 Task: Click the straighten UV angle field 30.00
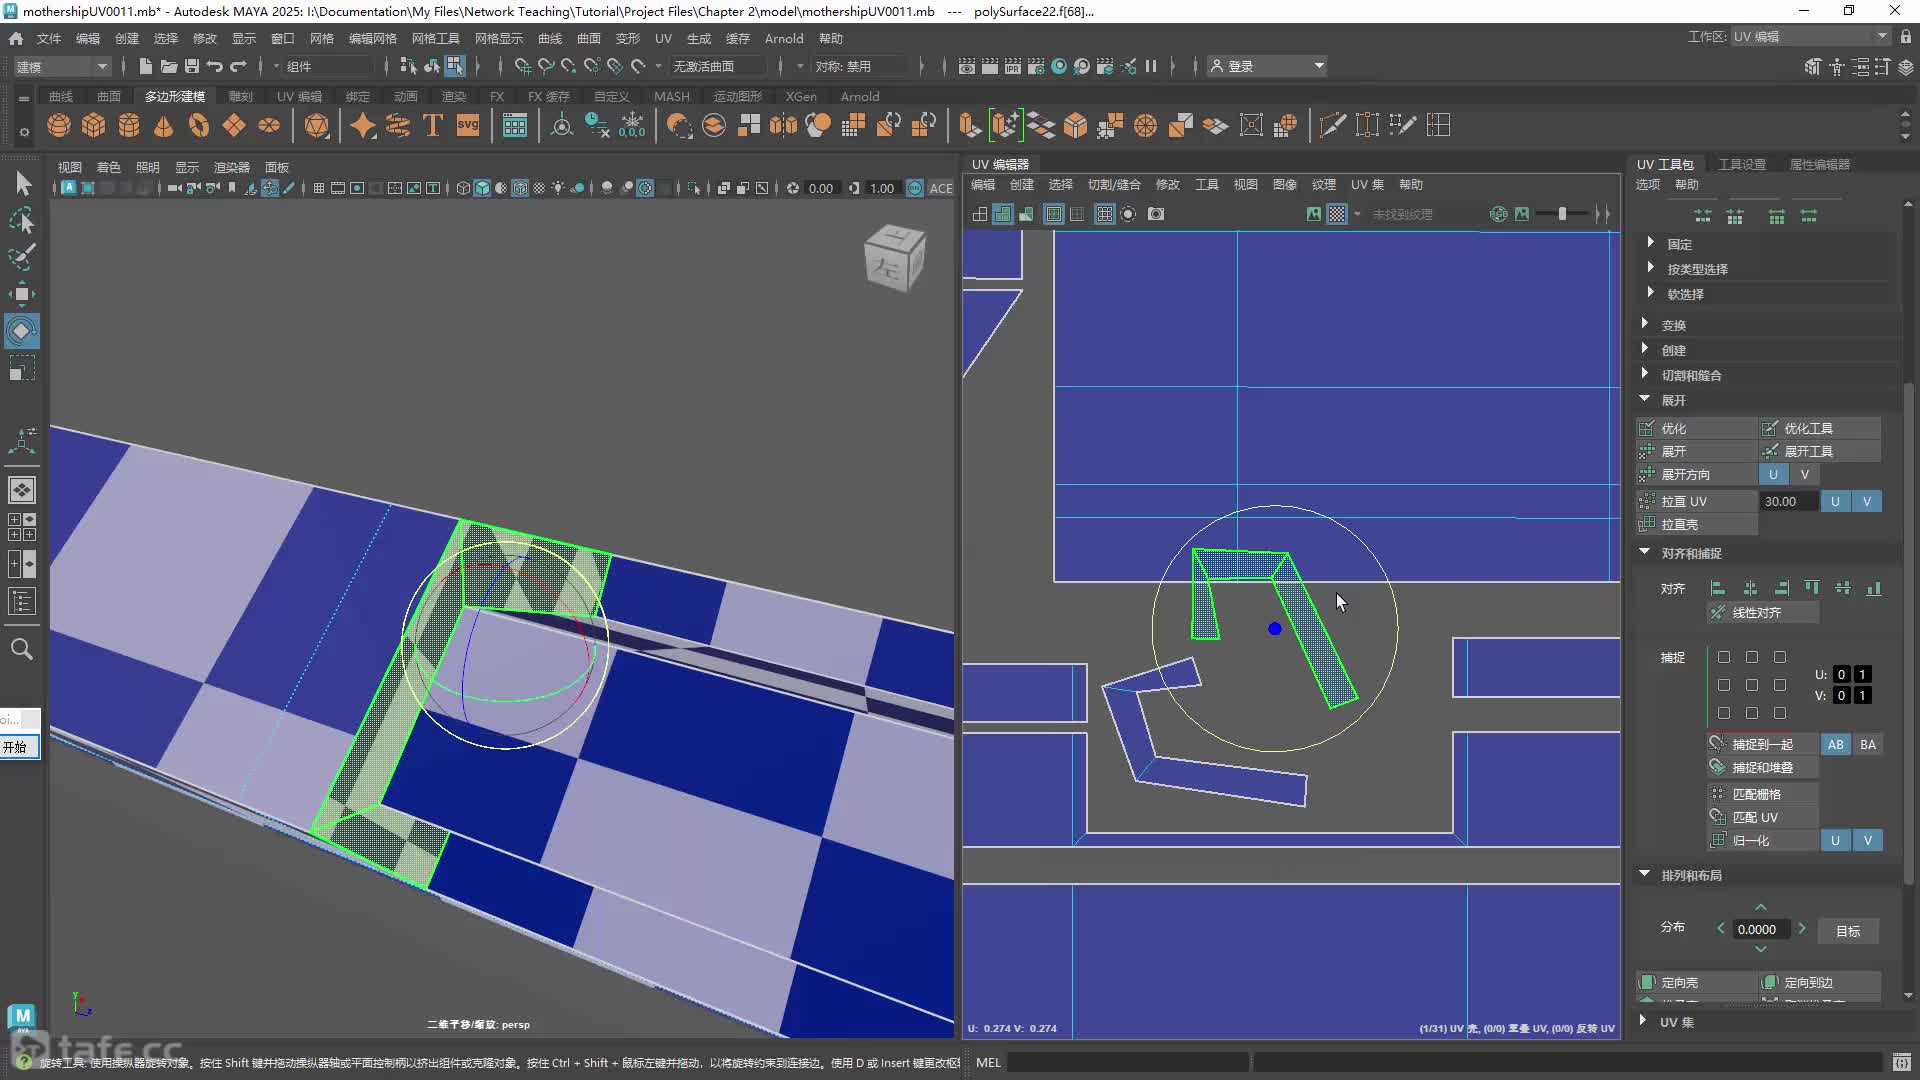pos(1789,501)
